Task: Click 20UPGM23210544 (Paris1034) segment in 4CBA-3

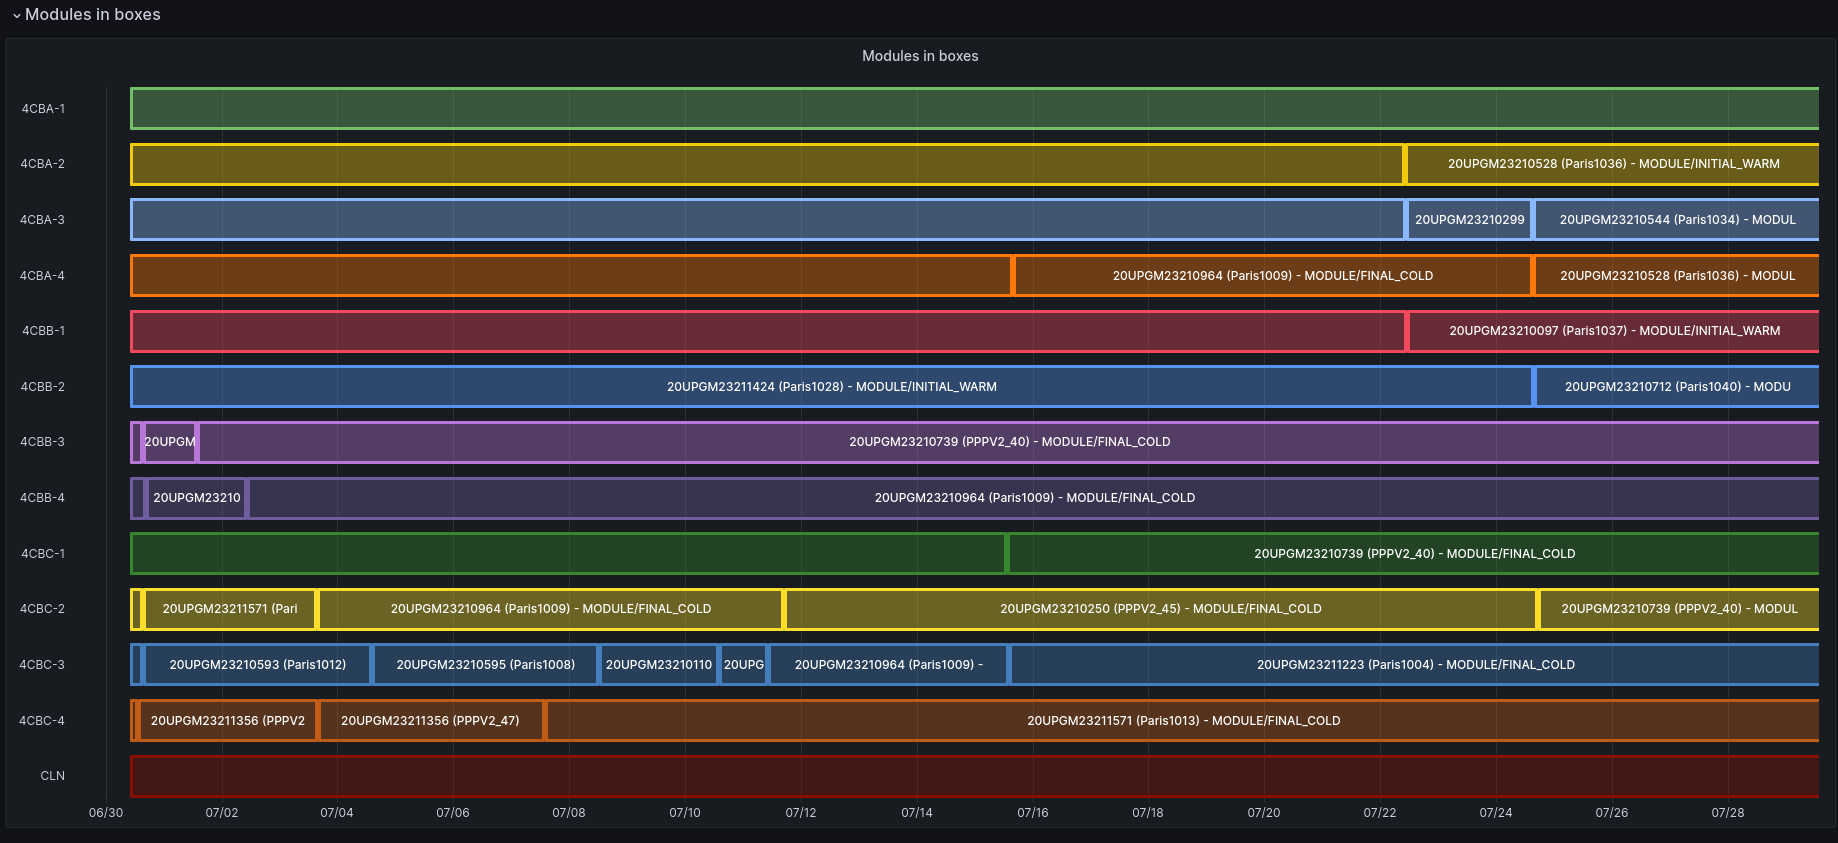Action: (1676, 220)
